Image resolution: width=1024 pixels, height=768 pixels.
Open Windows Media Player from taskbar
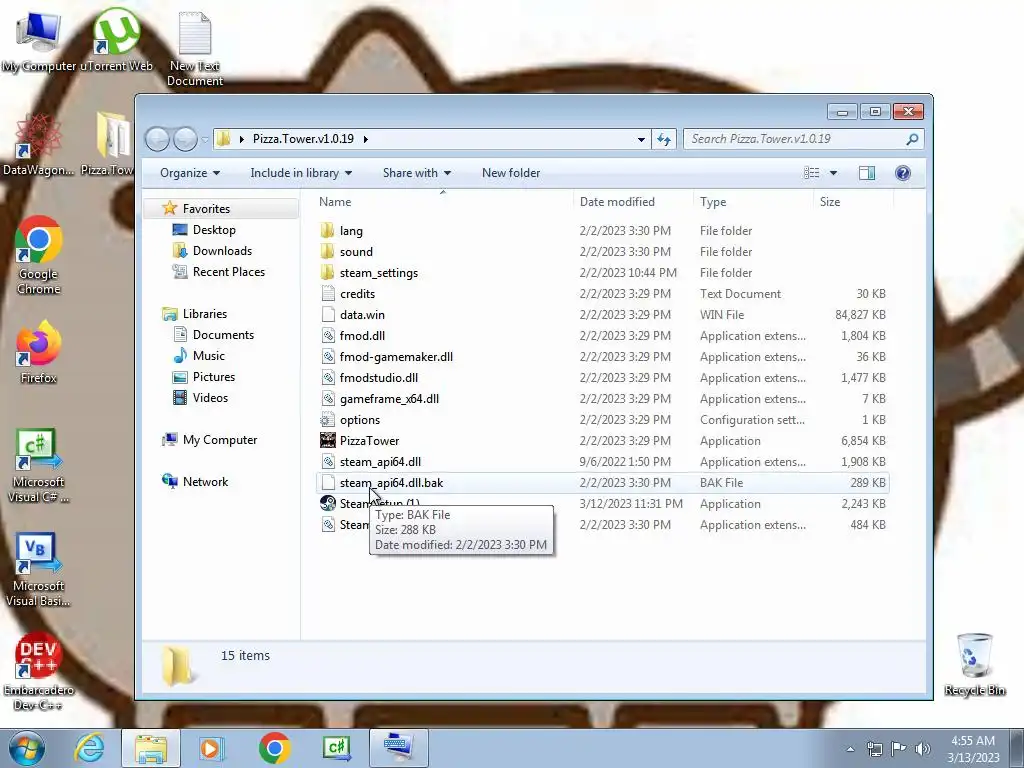[x=211, y=748]
